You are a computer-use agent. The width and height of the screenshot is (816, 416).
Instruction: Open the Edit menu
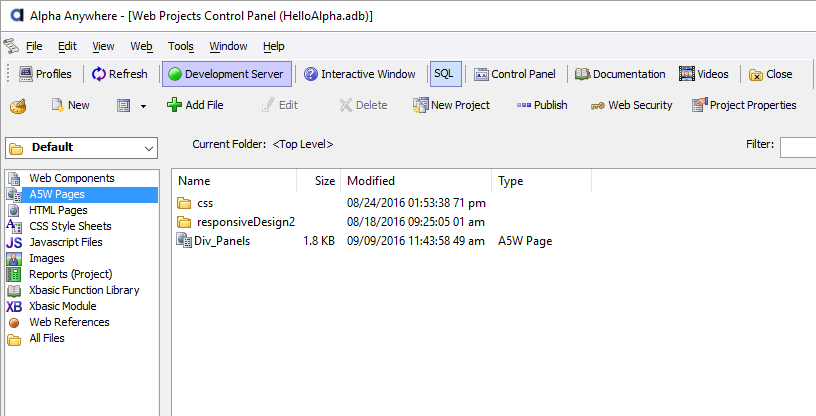pos(67,46)
